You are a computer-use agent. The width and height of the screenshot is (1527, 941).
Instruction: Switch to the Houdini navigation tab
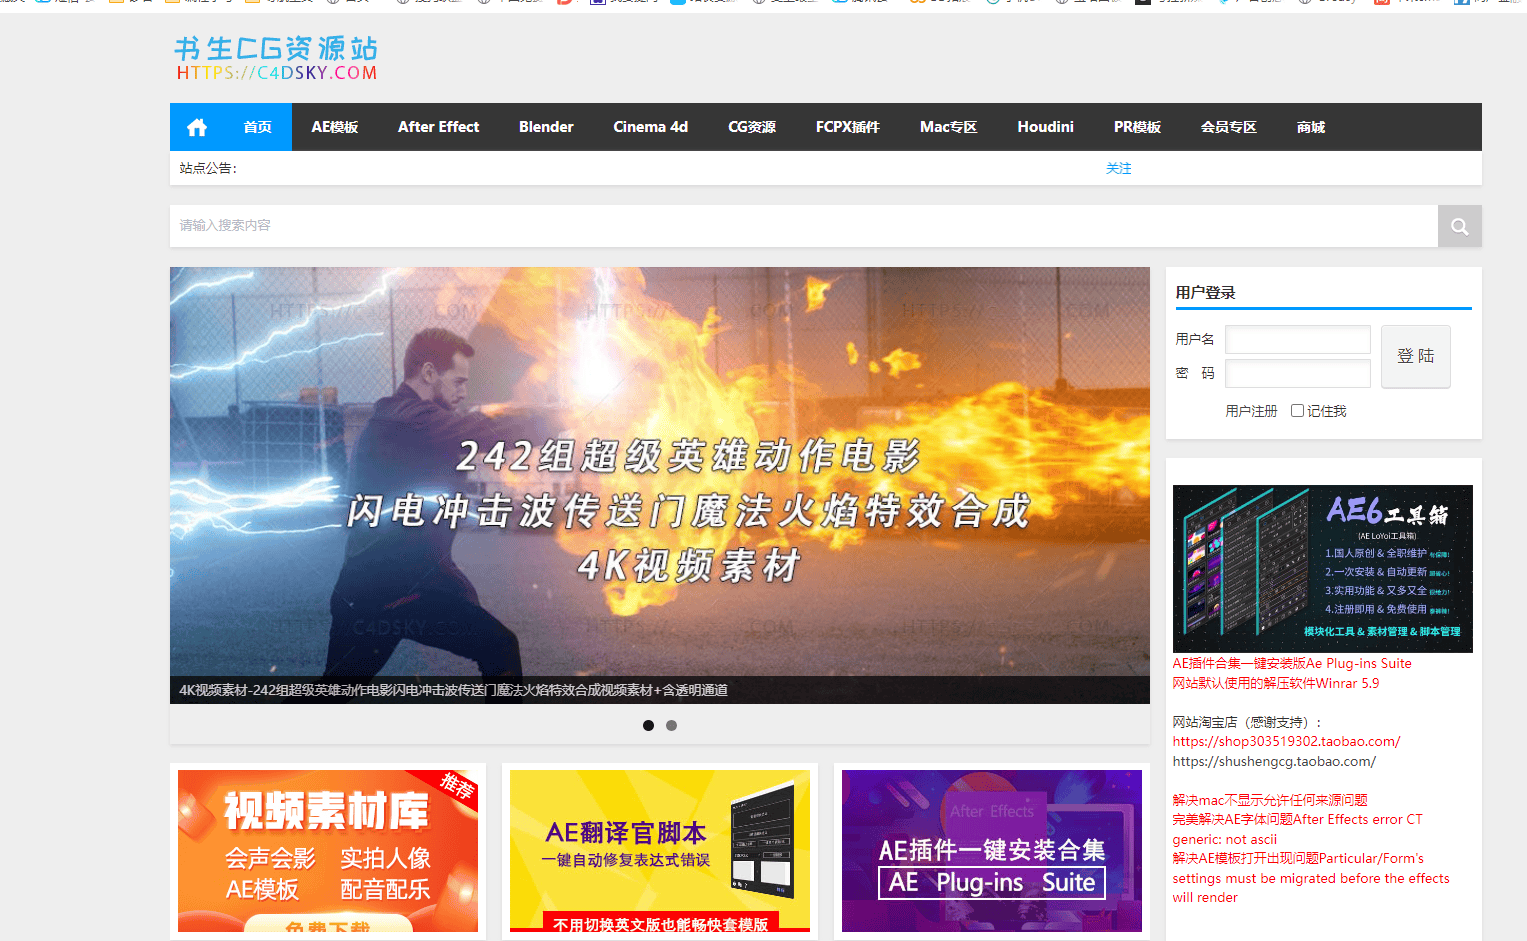click(1045, 126)
